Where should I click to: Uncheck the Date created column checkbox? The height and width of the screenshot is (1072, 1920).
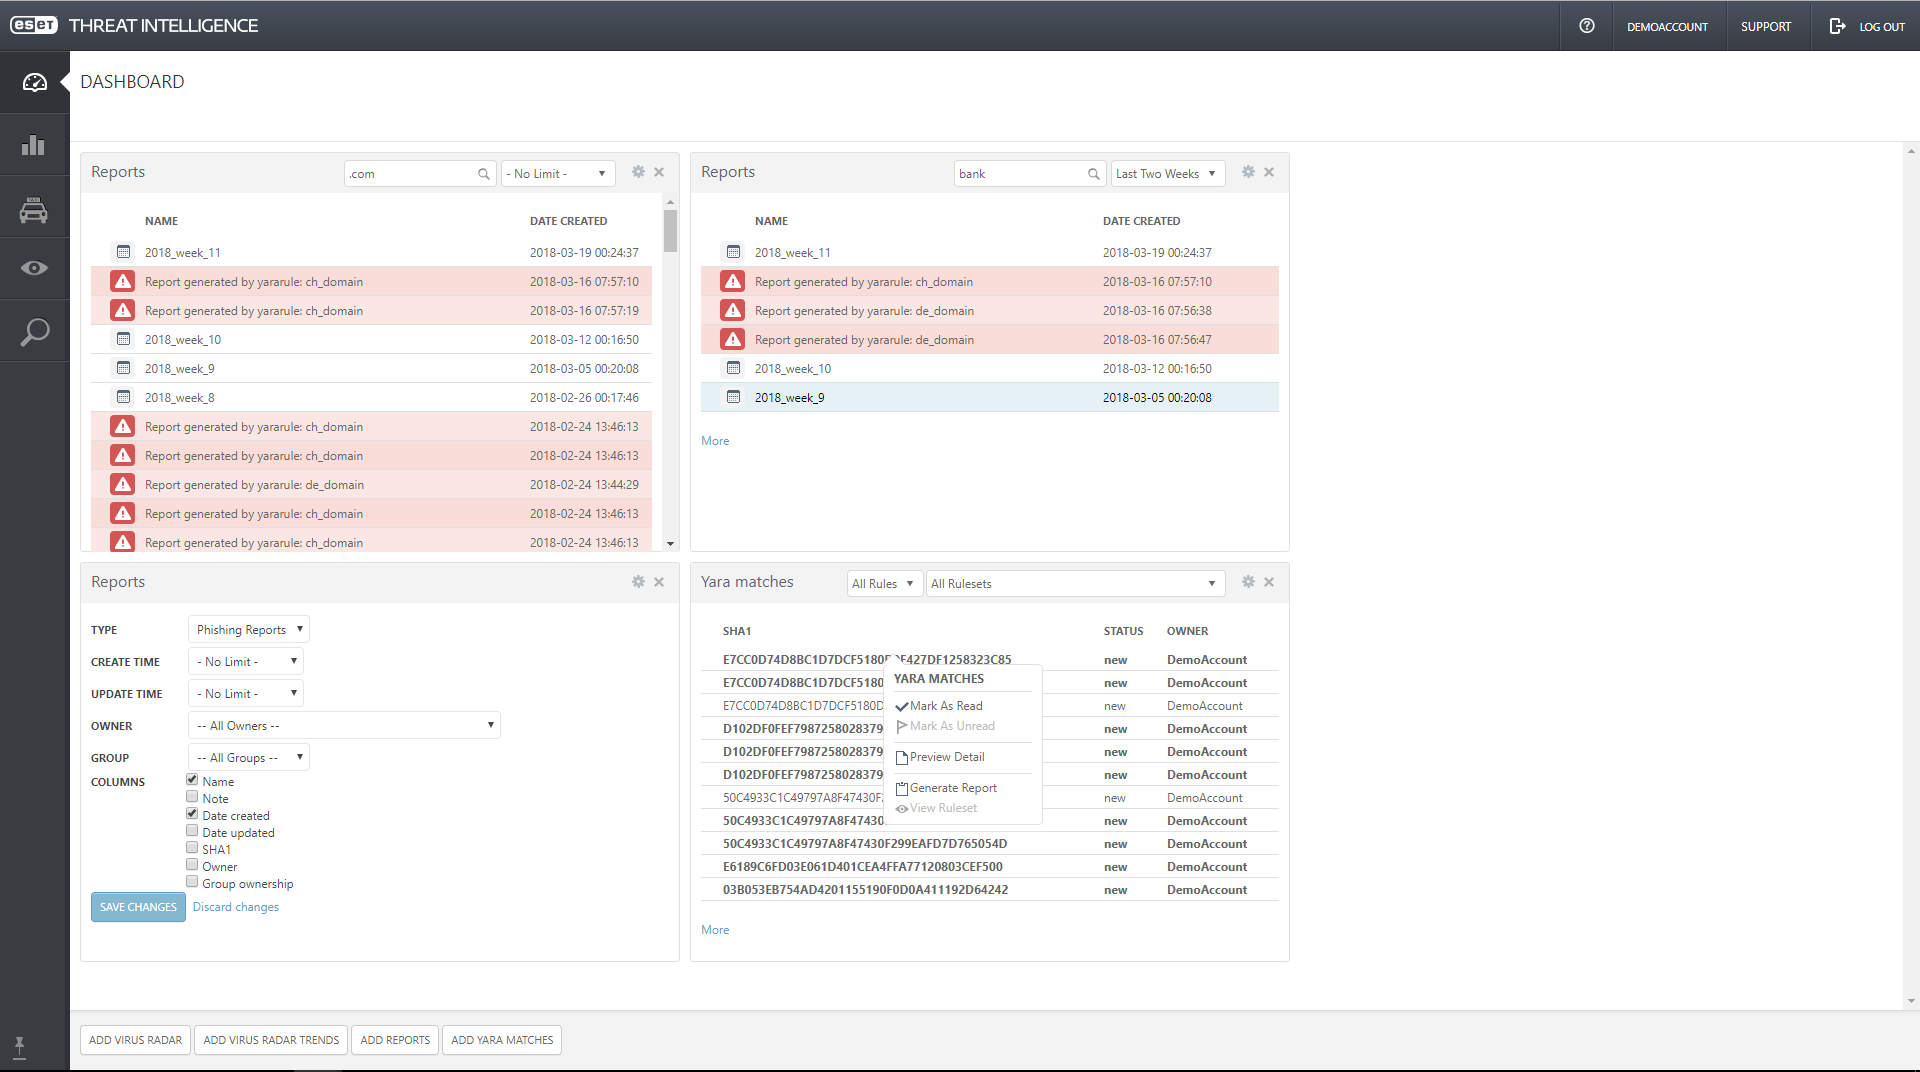tap(192, 814)
